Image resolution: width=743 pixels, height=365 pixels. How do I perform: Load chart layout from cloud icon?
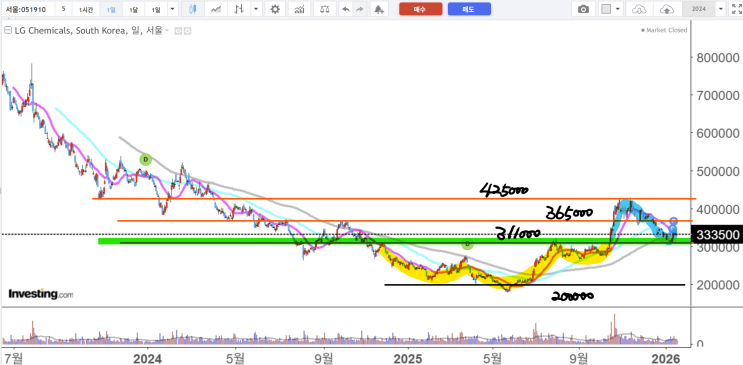click(640, 9)
